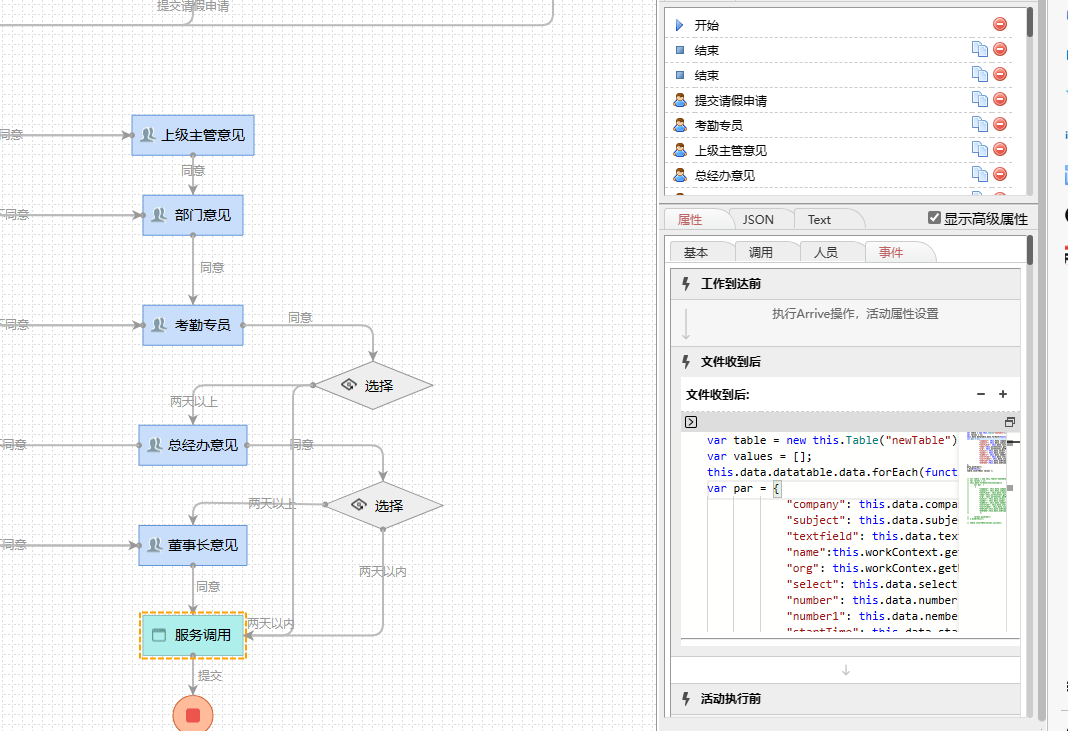The width and height of the screenshot is (1068, 731).
Task: Copy the 上级主管意见 activity in list
Action: pos(979,149)
